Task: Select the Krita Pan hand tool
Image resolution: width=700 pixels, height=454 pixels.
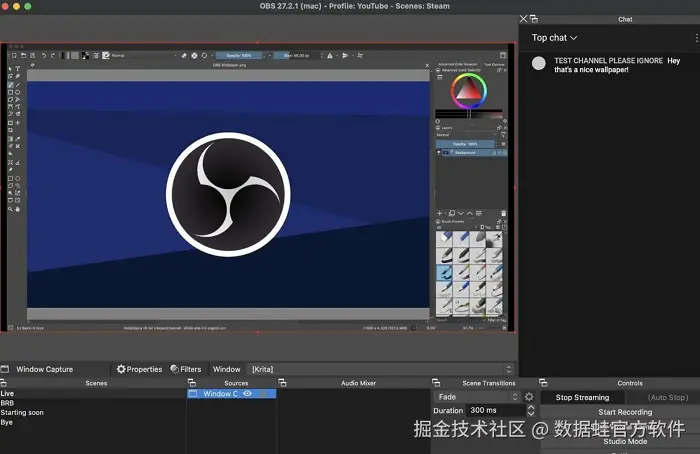Action: [x=18, y=208]
